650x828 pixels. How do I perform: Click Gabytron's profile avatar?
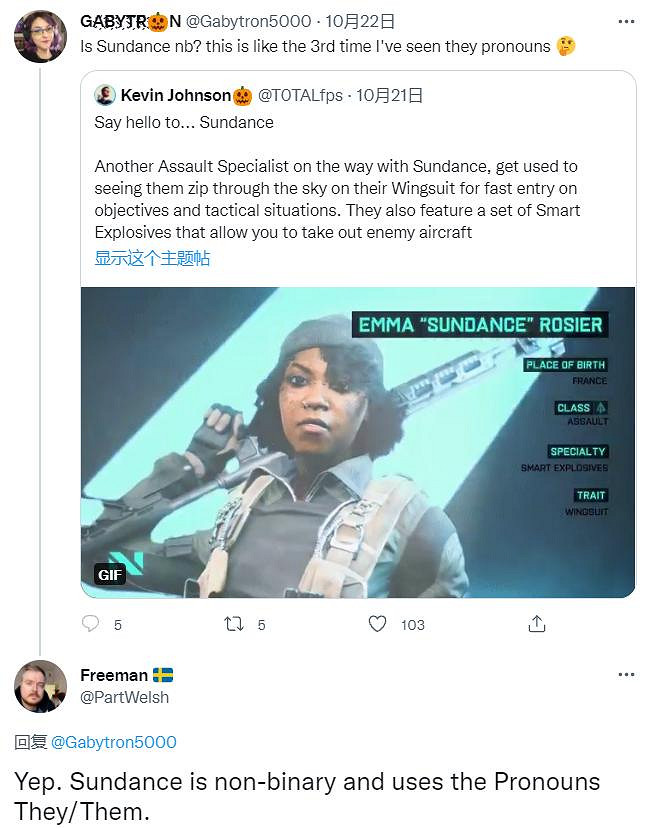(40, 36)
